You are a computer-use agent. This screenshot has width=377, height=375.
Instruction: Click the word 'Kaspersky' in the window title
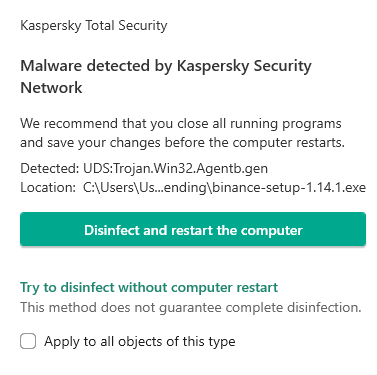coord(50,26)
